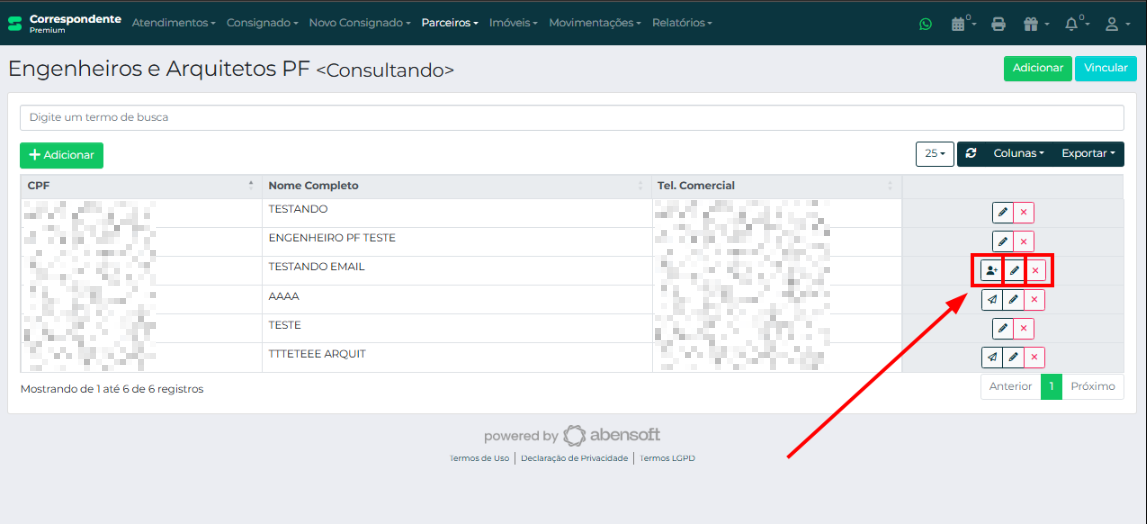Image resolution: width=1147 pixels, height=524 pixels.
Task: Delete the TESTE row
Action: [1024, 329]
